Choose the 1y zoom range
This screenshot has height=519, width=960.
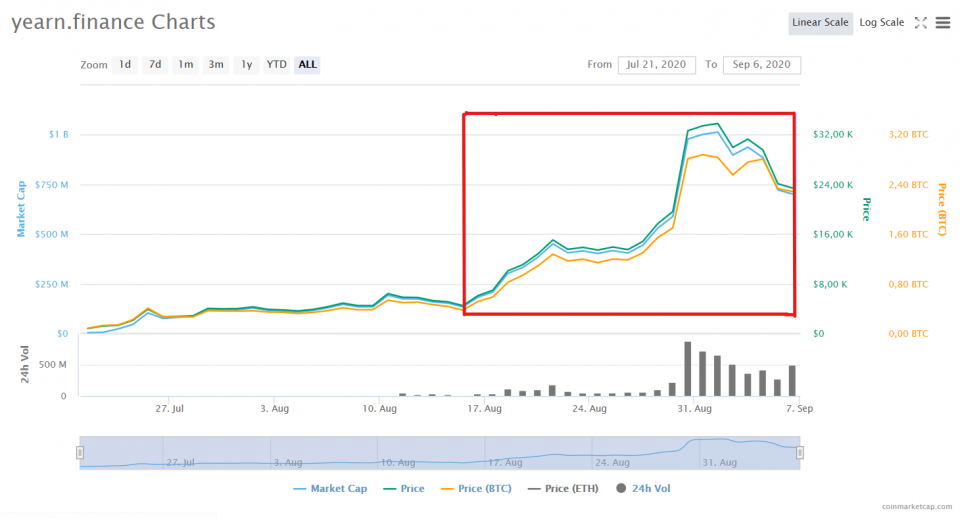(247, 65)
